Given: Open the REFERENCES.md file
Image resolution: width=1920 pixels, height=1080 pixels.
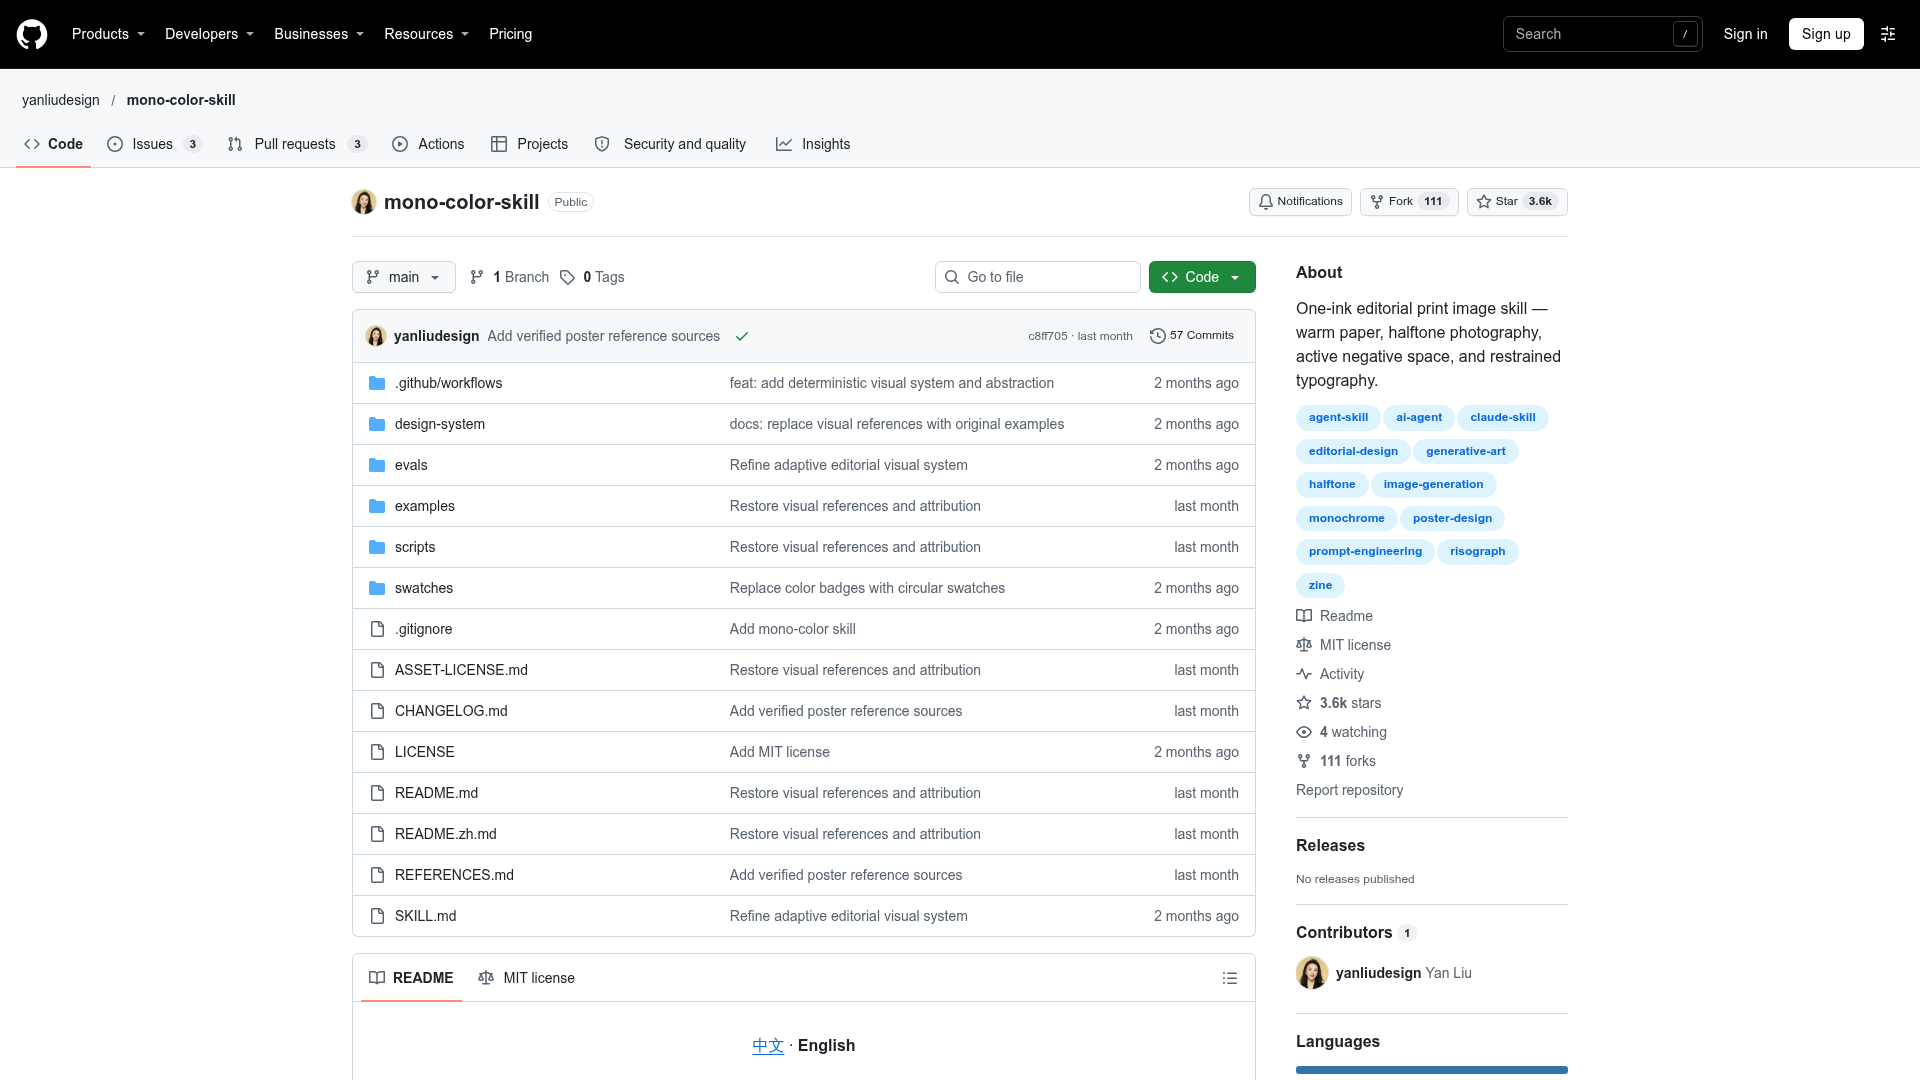Looking at the screenshot, I should [454, 875].
